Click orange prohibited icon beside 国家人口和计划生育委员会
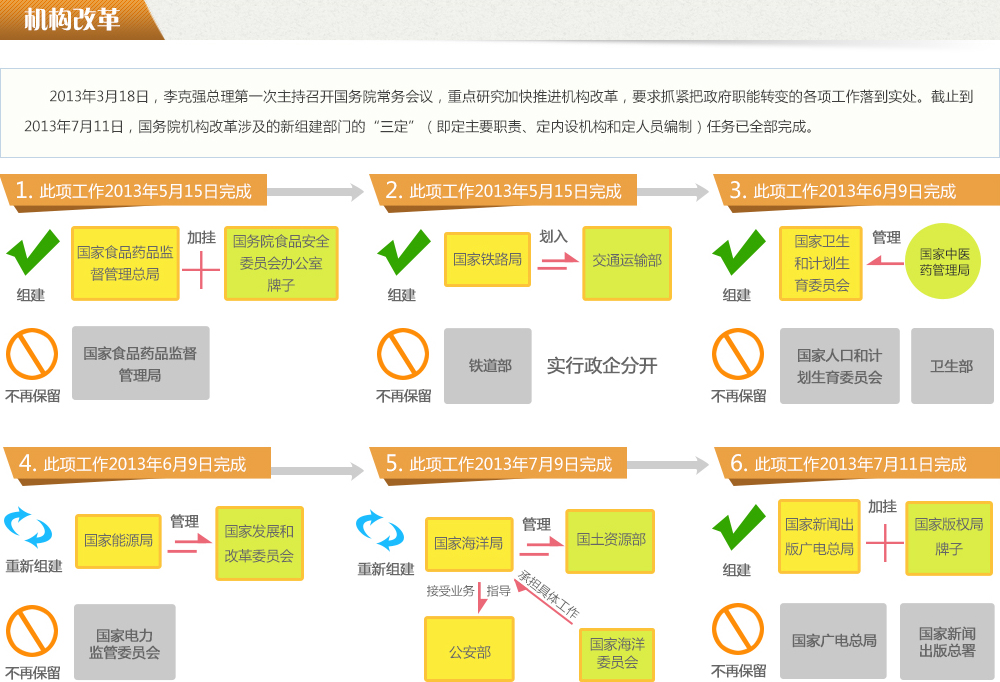This screenshot has width=1000, height=682. 738,354
